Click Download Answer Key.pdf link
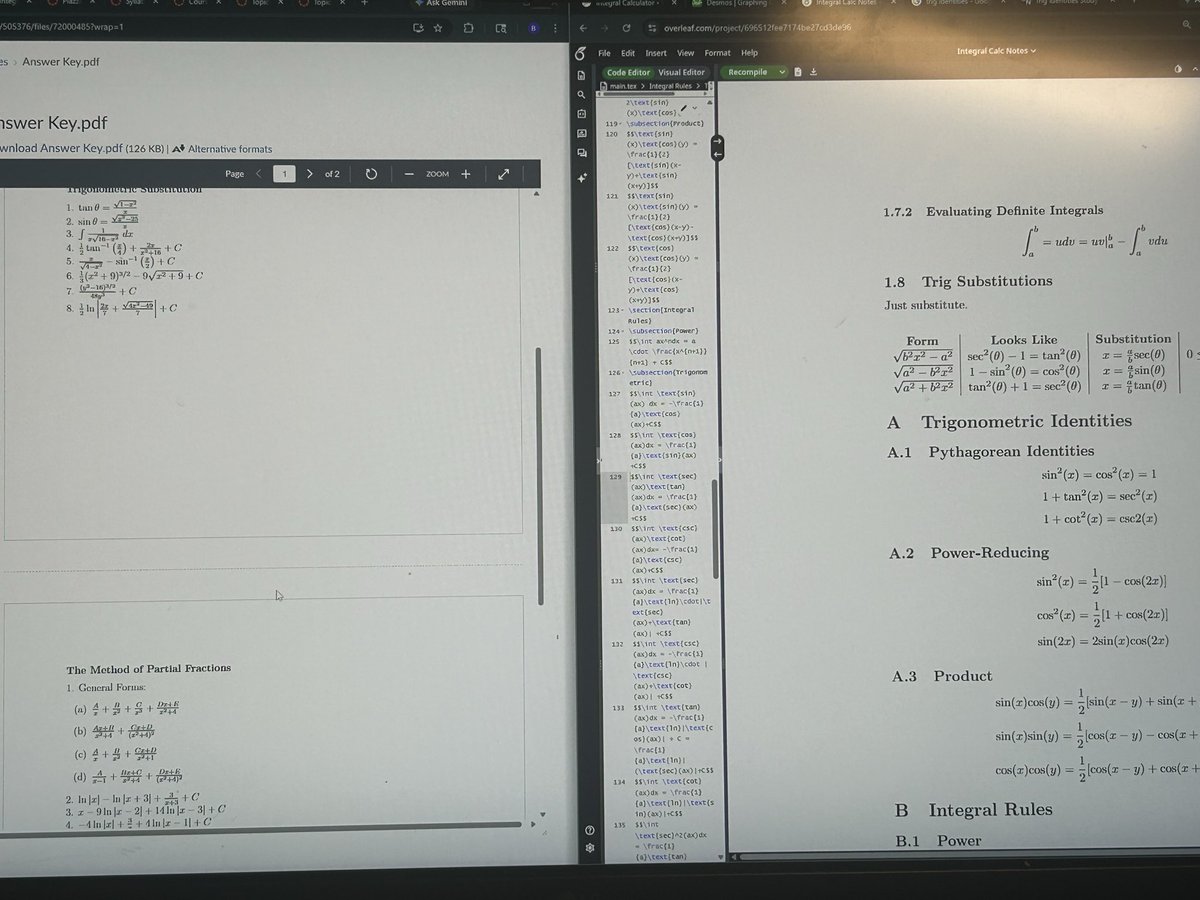 point(61,149)
